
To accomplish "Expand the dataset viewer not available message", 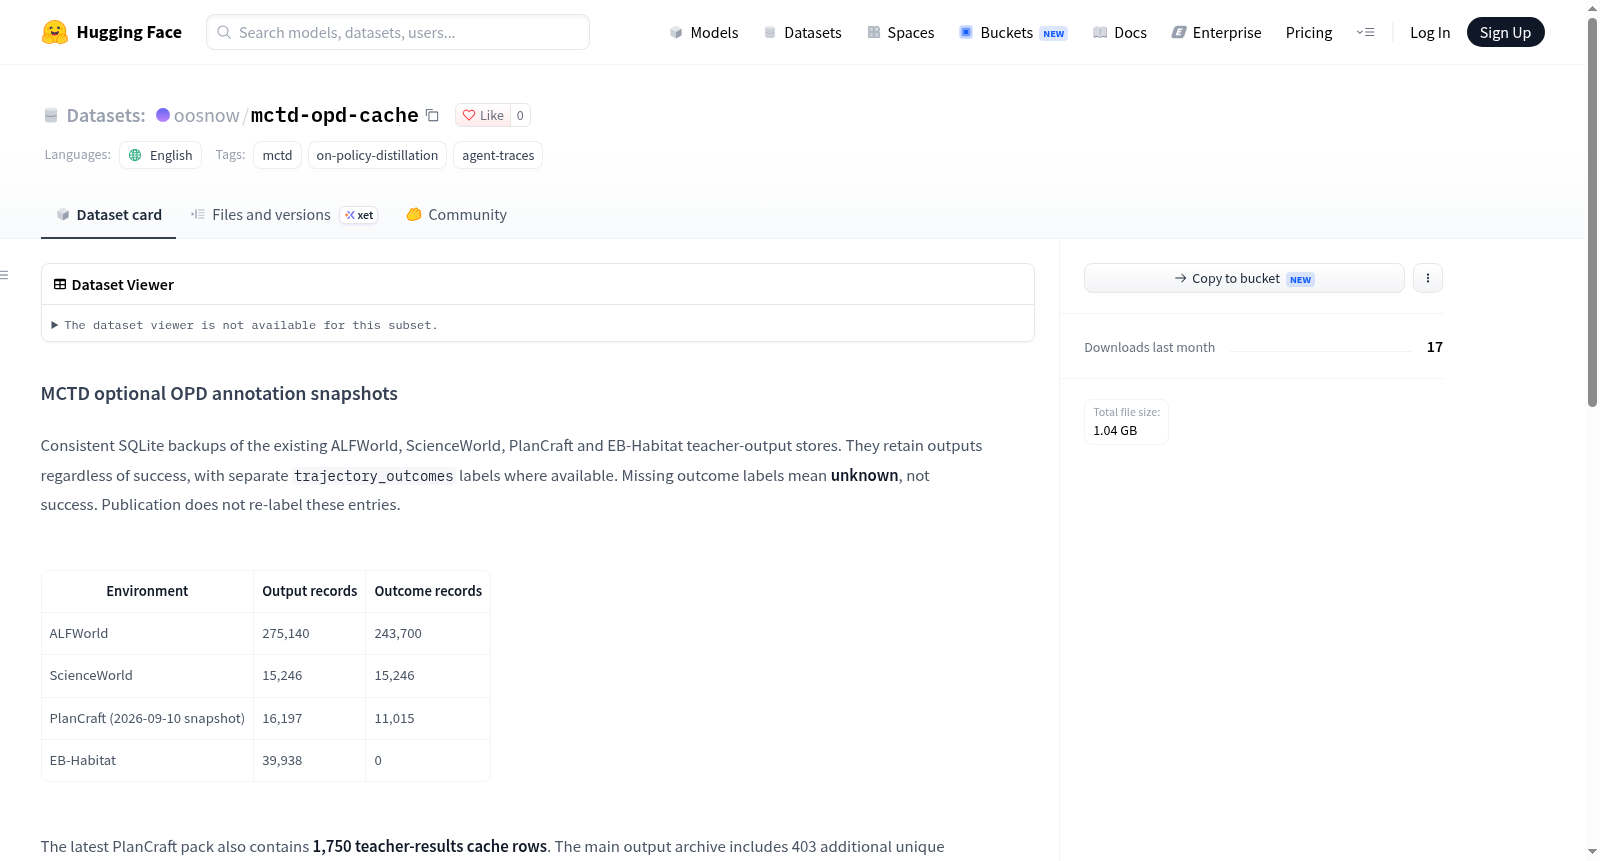I will [x=245, y=325].
